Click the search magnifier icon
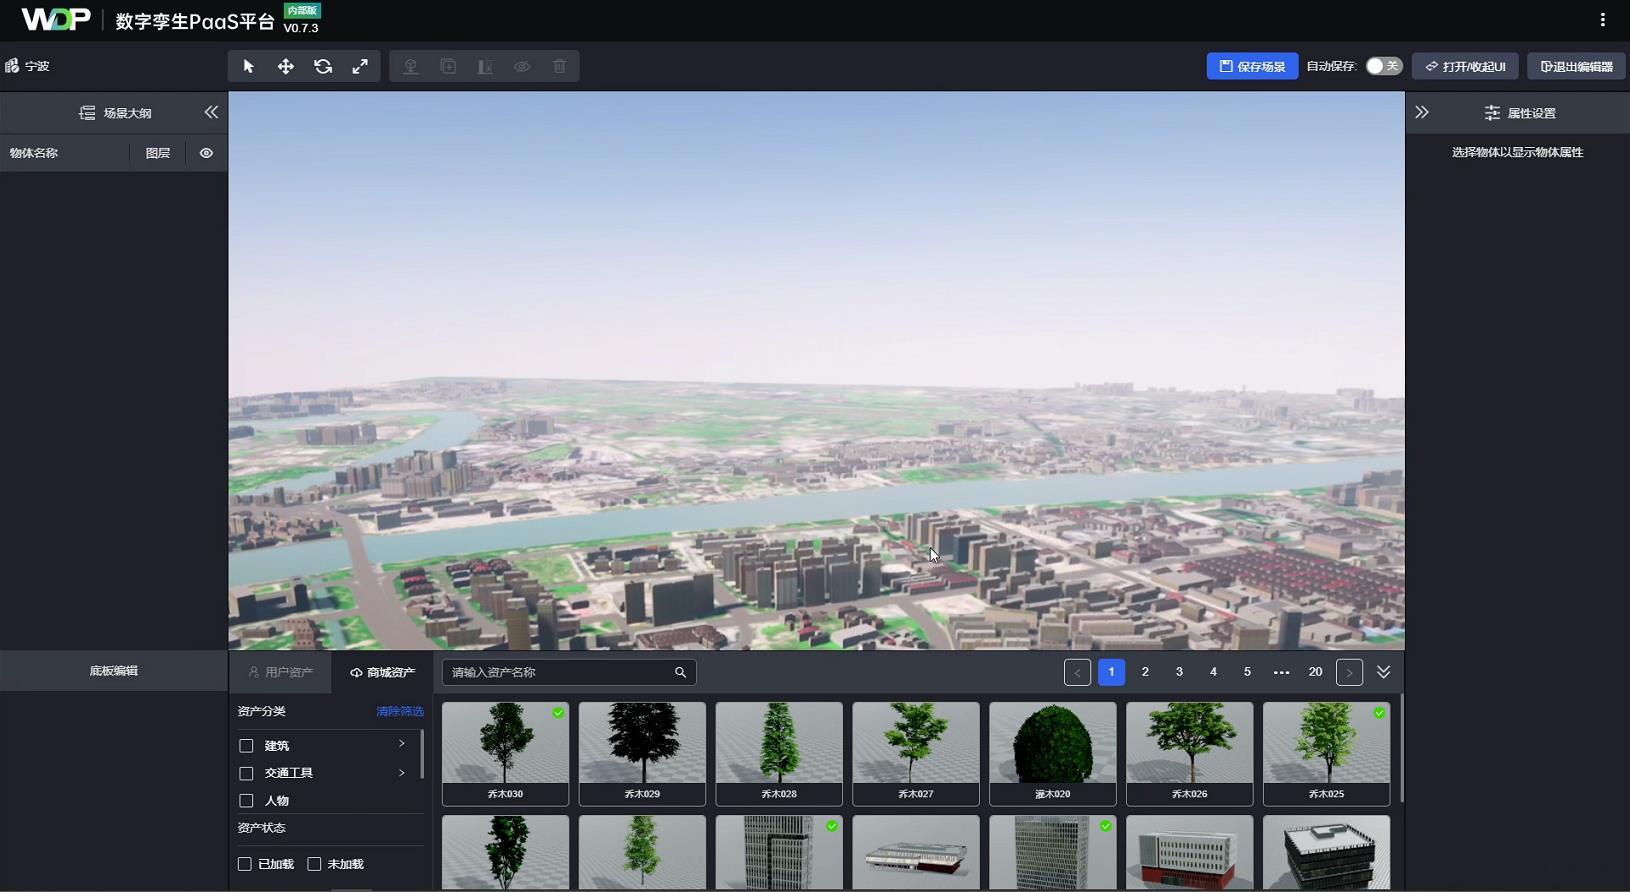1630x892 pixels. click(680, 673)
